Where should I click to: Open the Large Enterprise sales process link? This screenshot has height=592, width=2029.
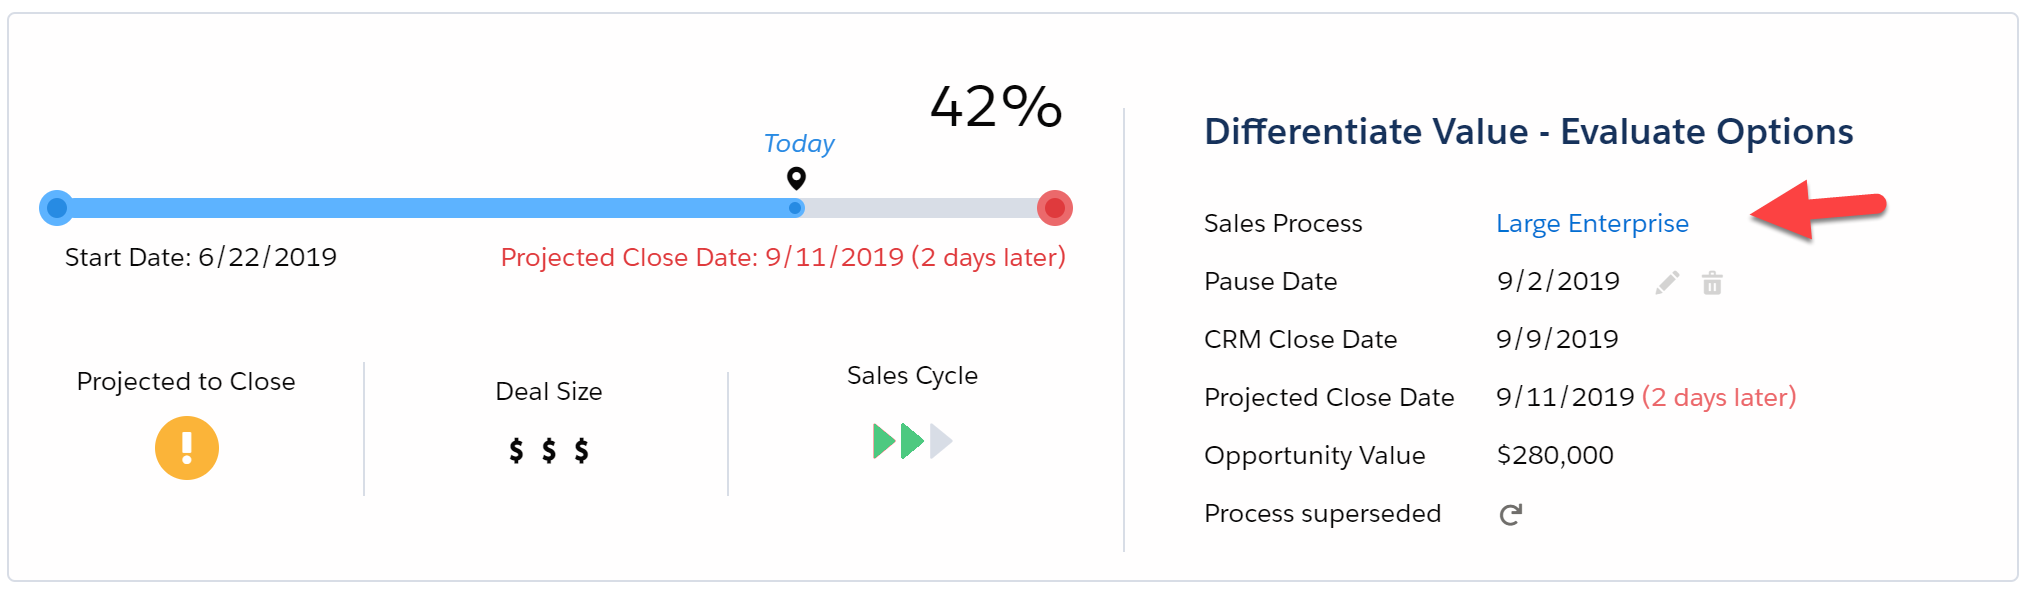click(x=1592, y=223)
